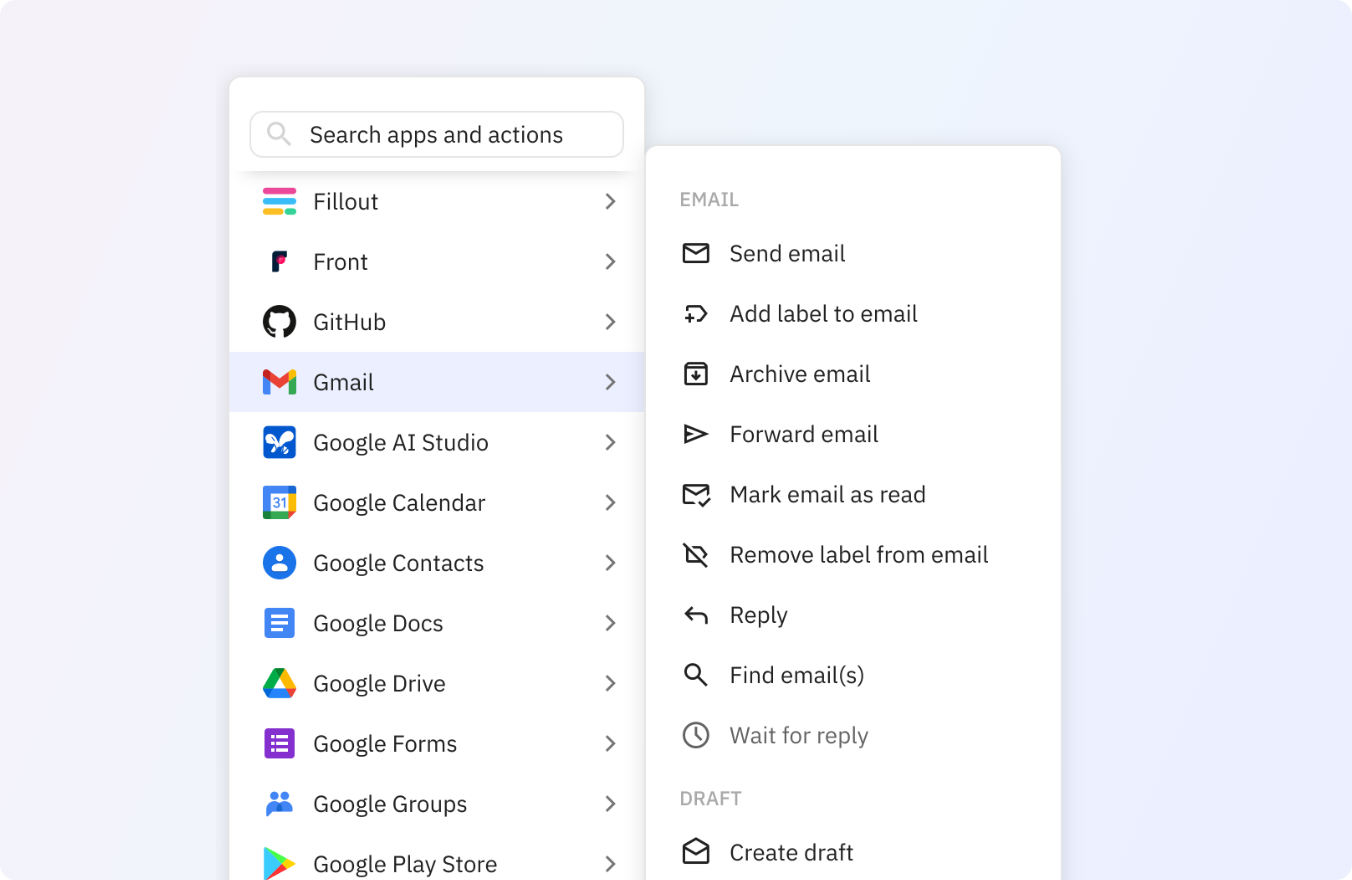Click the Google Forms icon
This screenshot has width=1352, height=880.
click(279, 743)
